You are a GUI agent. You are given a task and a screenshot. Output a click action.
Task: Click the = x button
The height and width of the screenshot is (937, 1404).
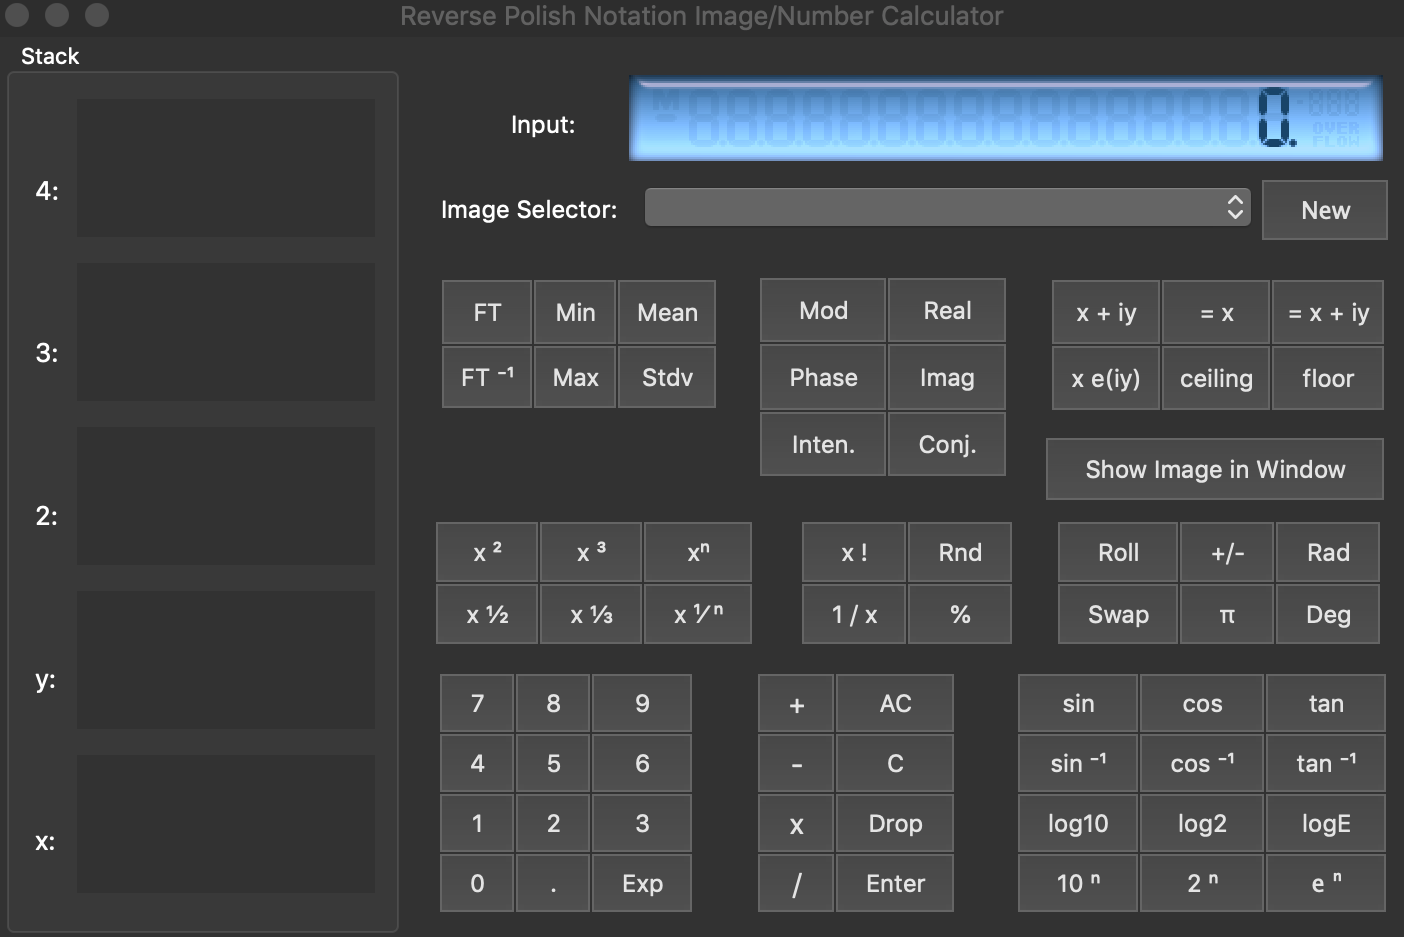pos(1216,312)
